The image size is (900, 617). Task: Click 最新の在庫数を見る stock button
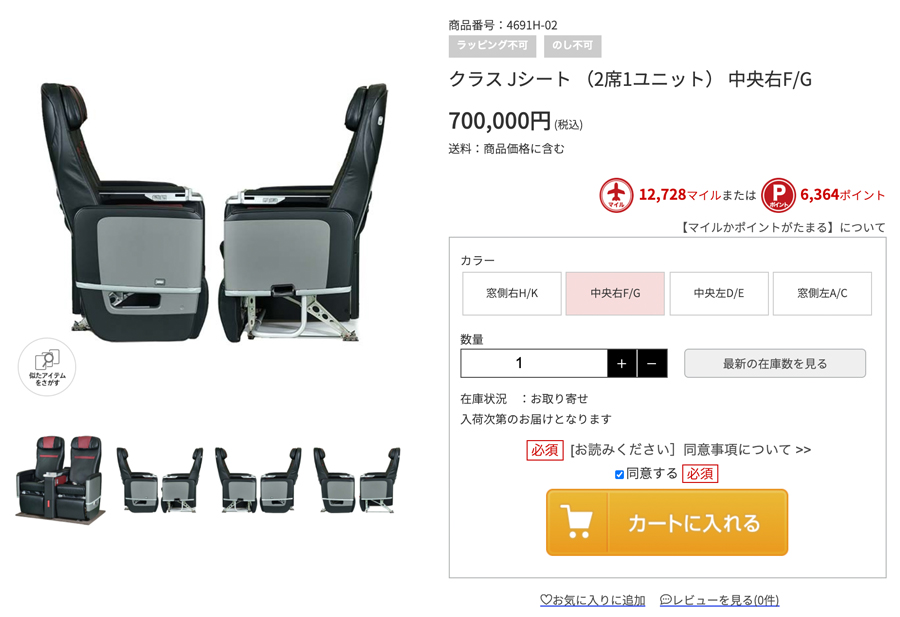coord(775,363)
